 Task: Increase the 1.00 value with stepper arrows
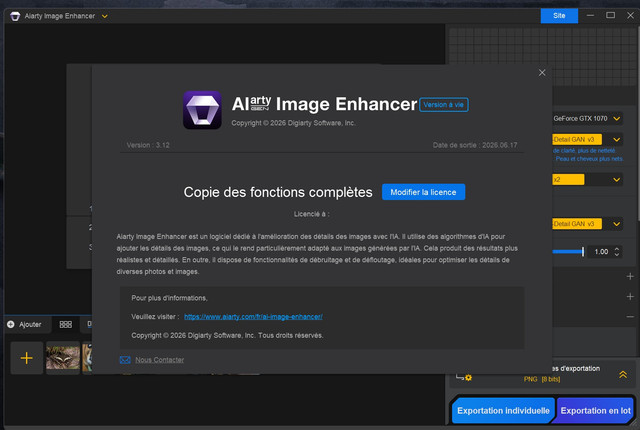point(617,249)
